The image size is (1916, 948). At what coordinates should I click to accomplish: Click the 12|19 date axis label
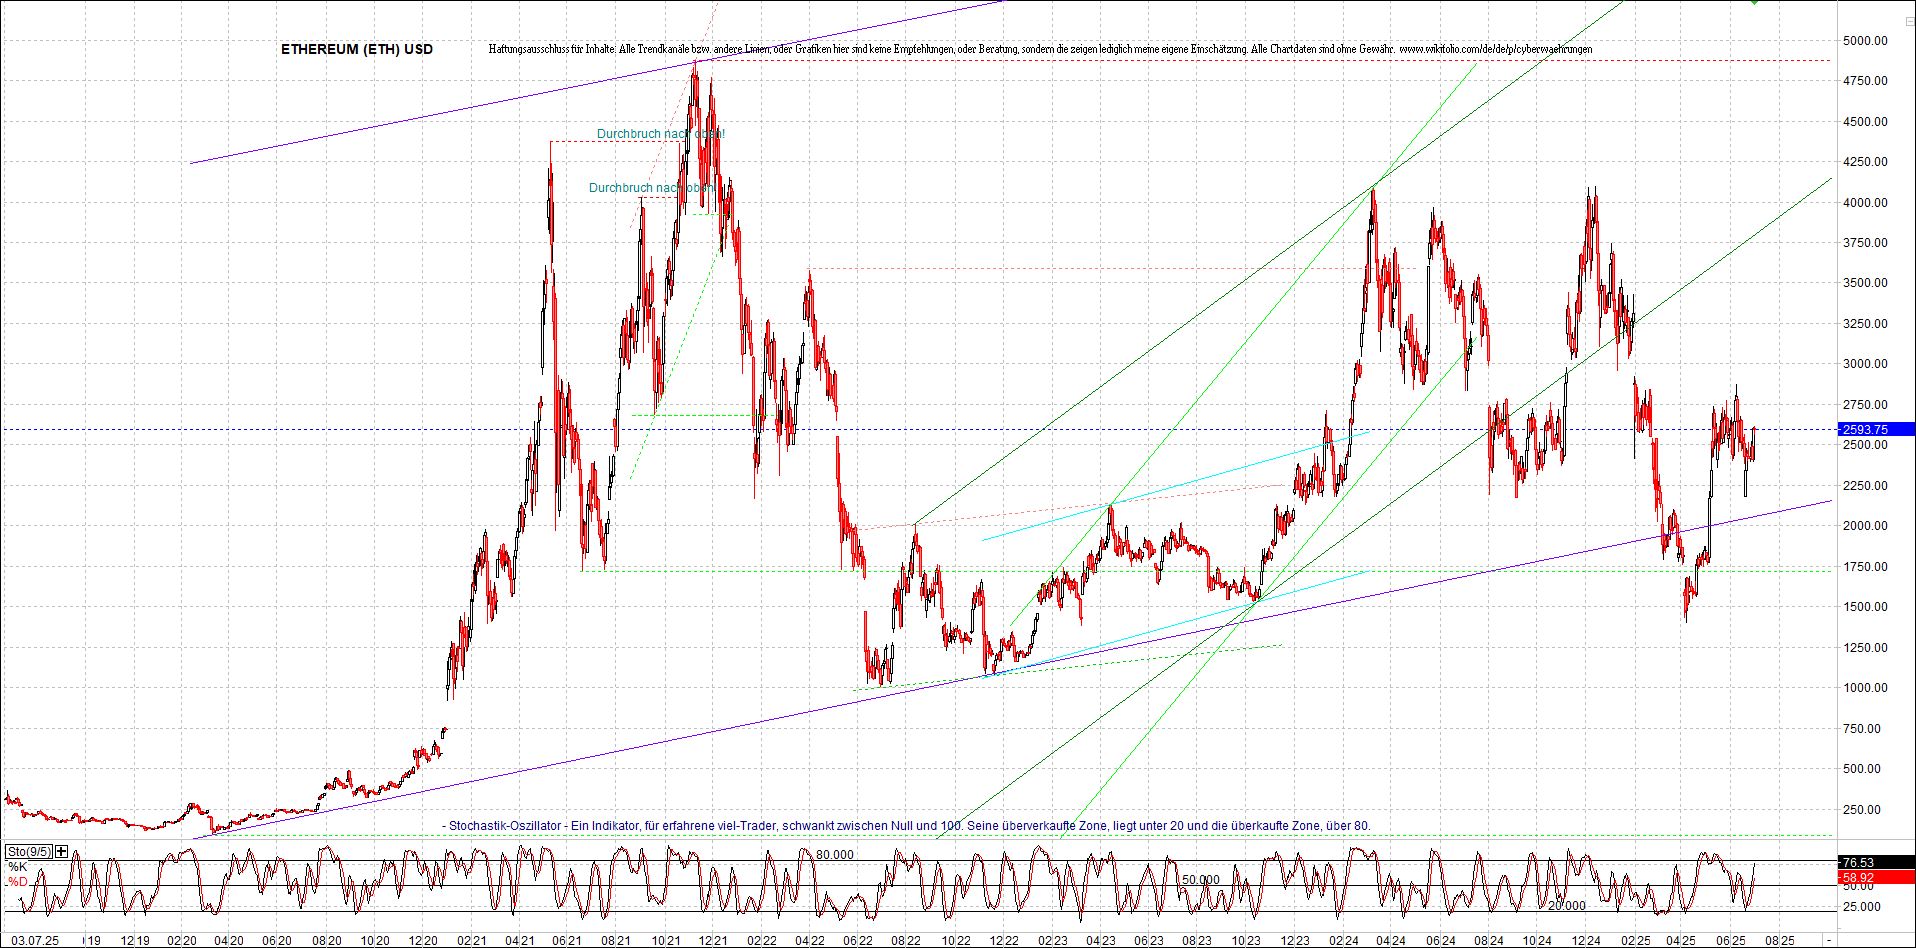click(x=135, y=941)
